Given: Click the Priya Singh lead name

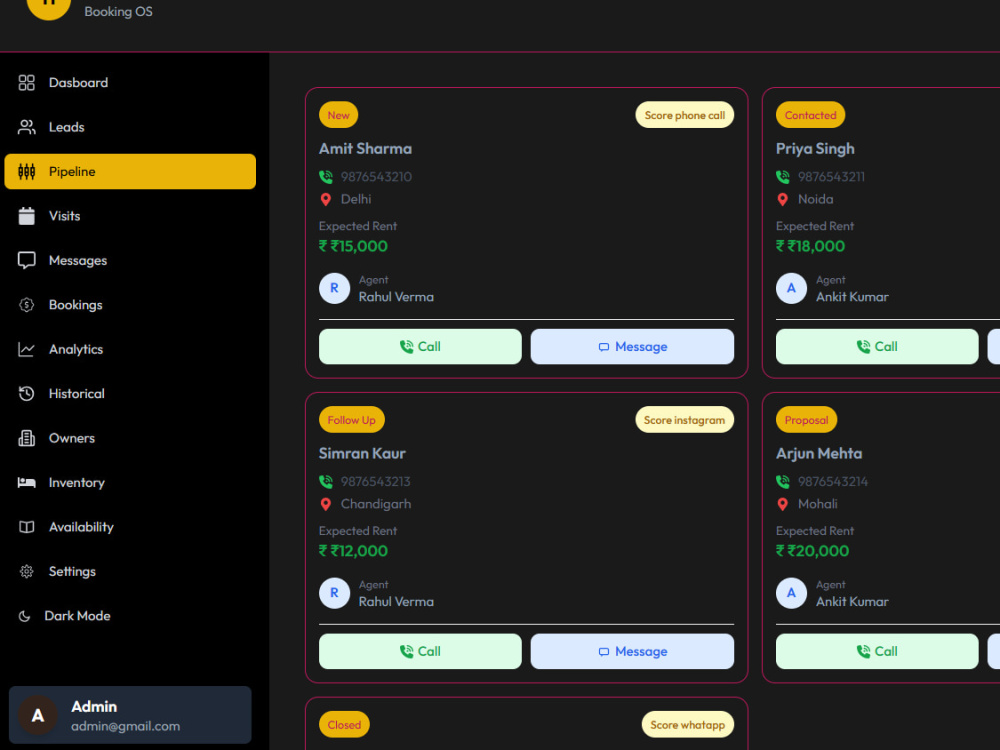Looking at the screenshot, I should [815, 149].
